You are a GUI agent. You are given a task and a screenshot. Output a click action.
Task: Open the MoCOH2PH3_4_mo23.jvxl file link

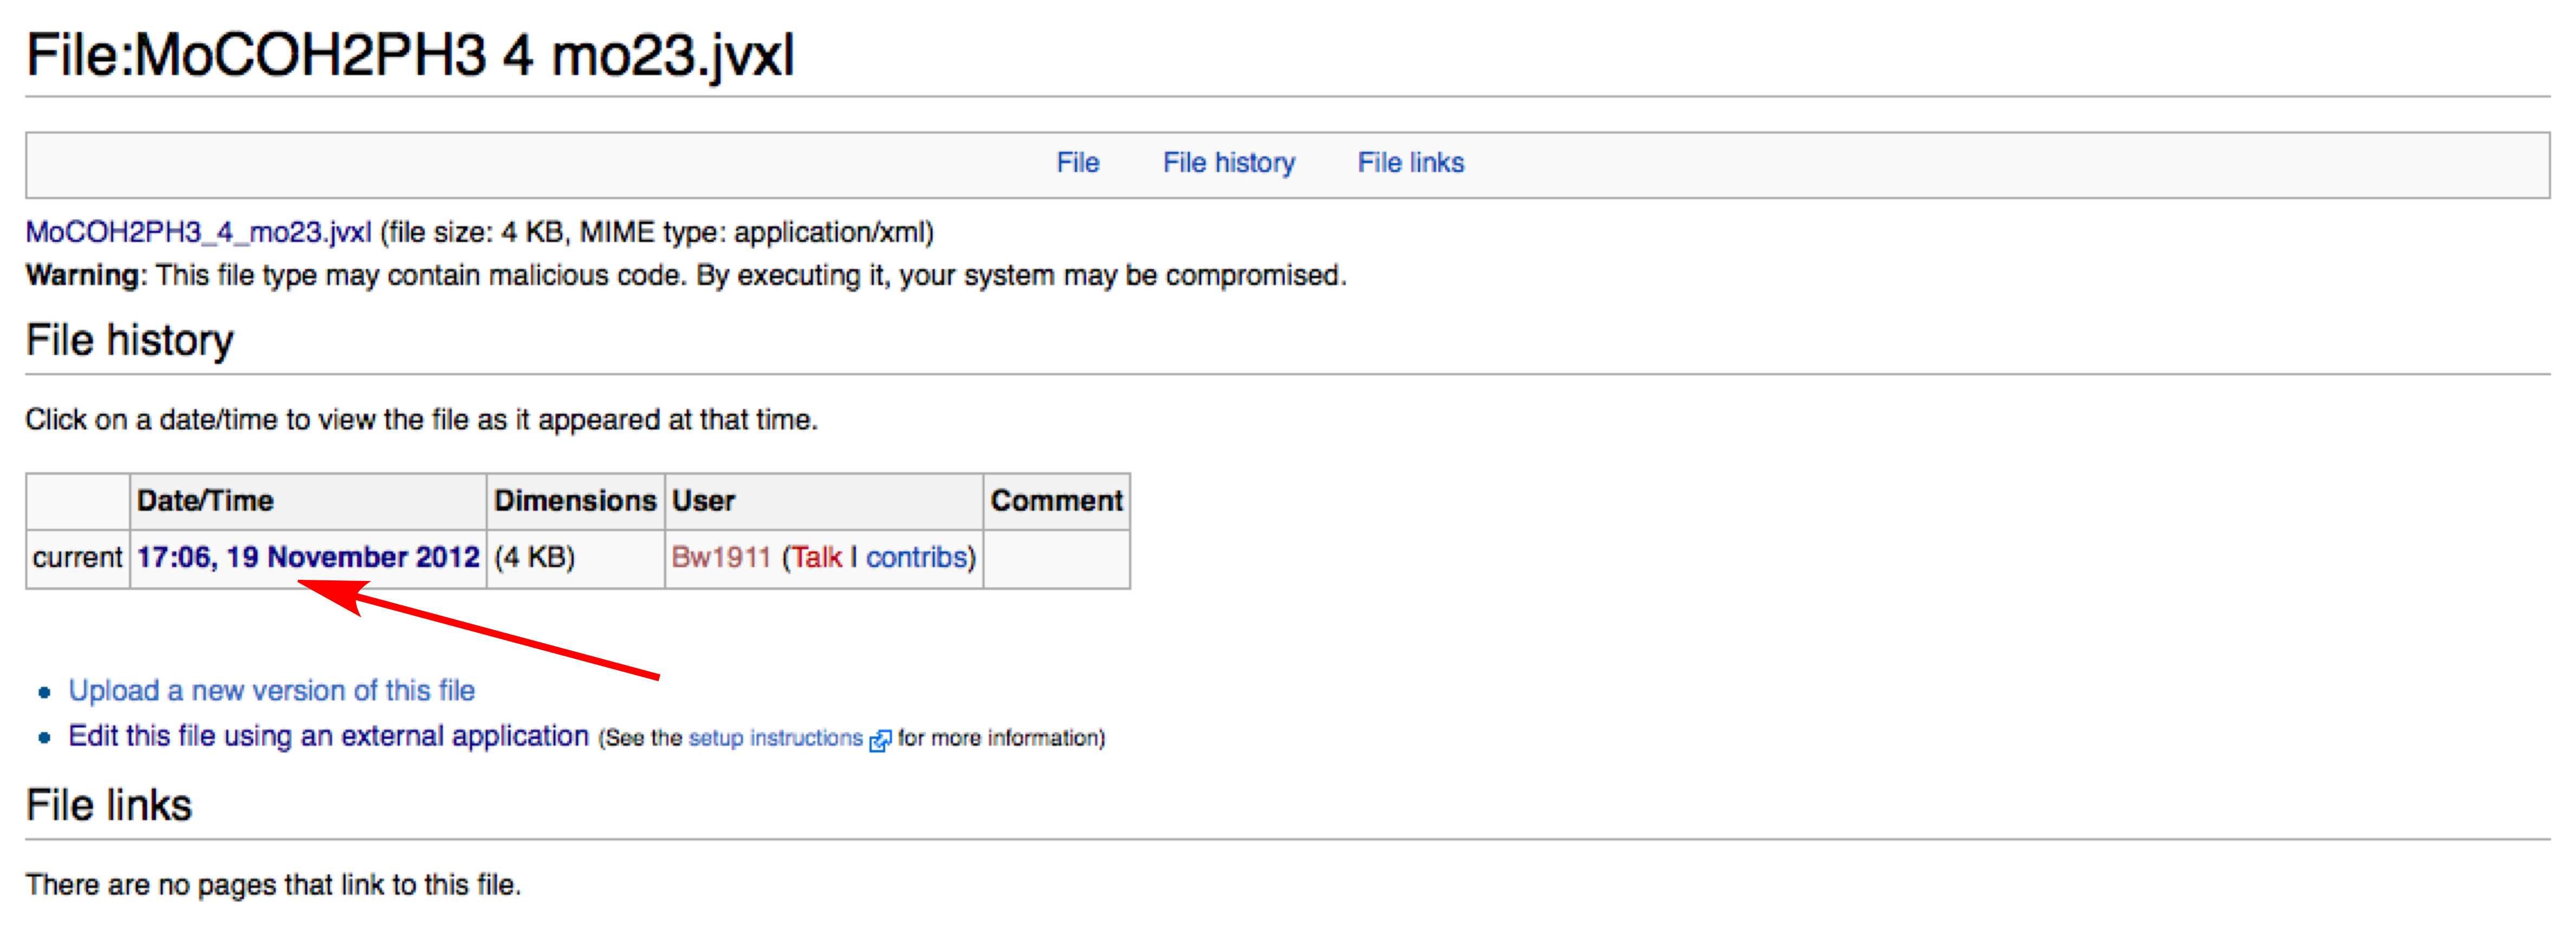pos(198,232)
